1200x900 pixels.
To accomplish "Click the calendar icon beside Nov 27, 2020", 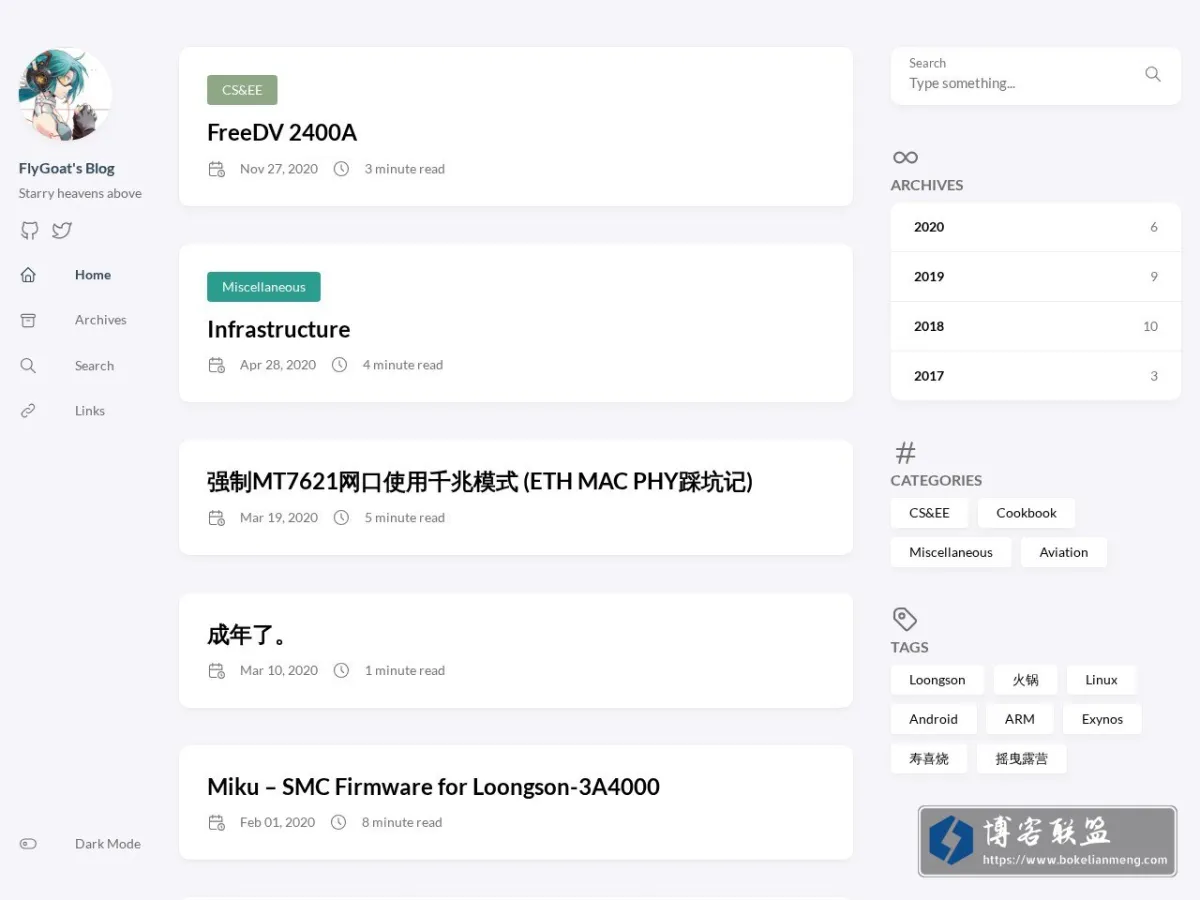I will [216, 169].
